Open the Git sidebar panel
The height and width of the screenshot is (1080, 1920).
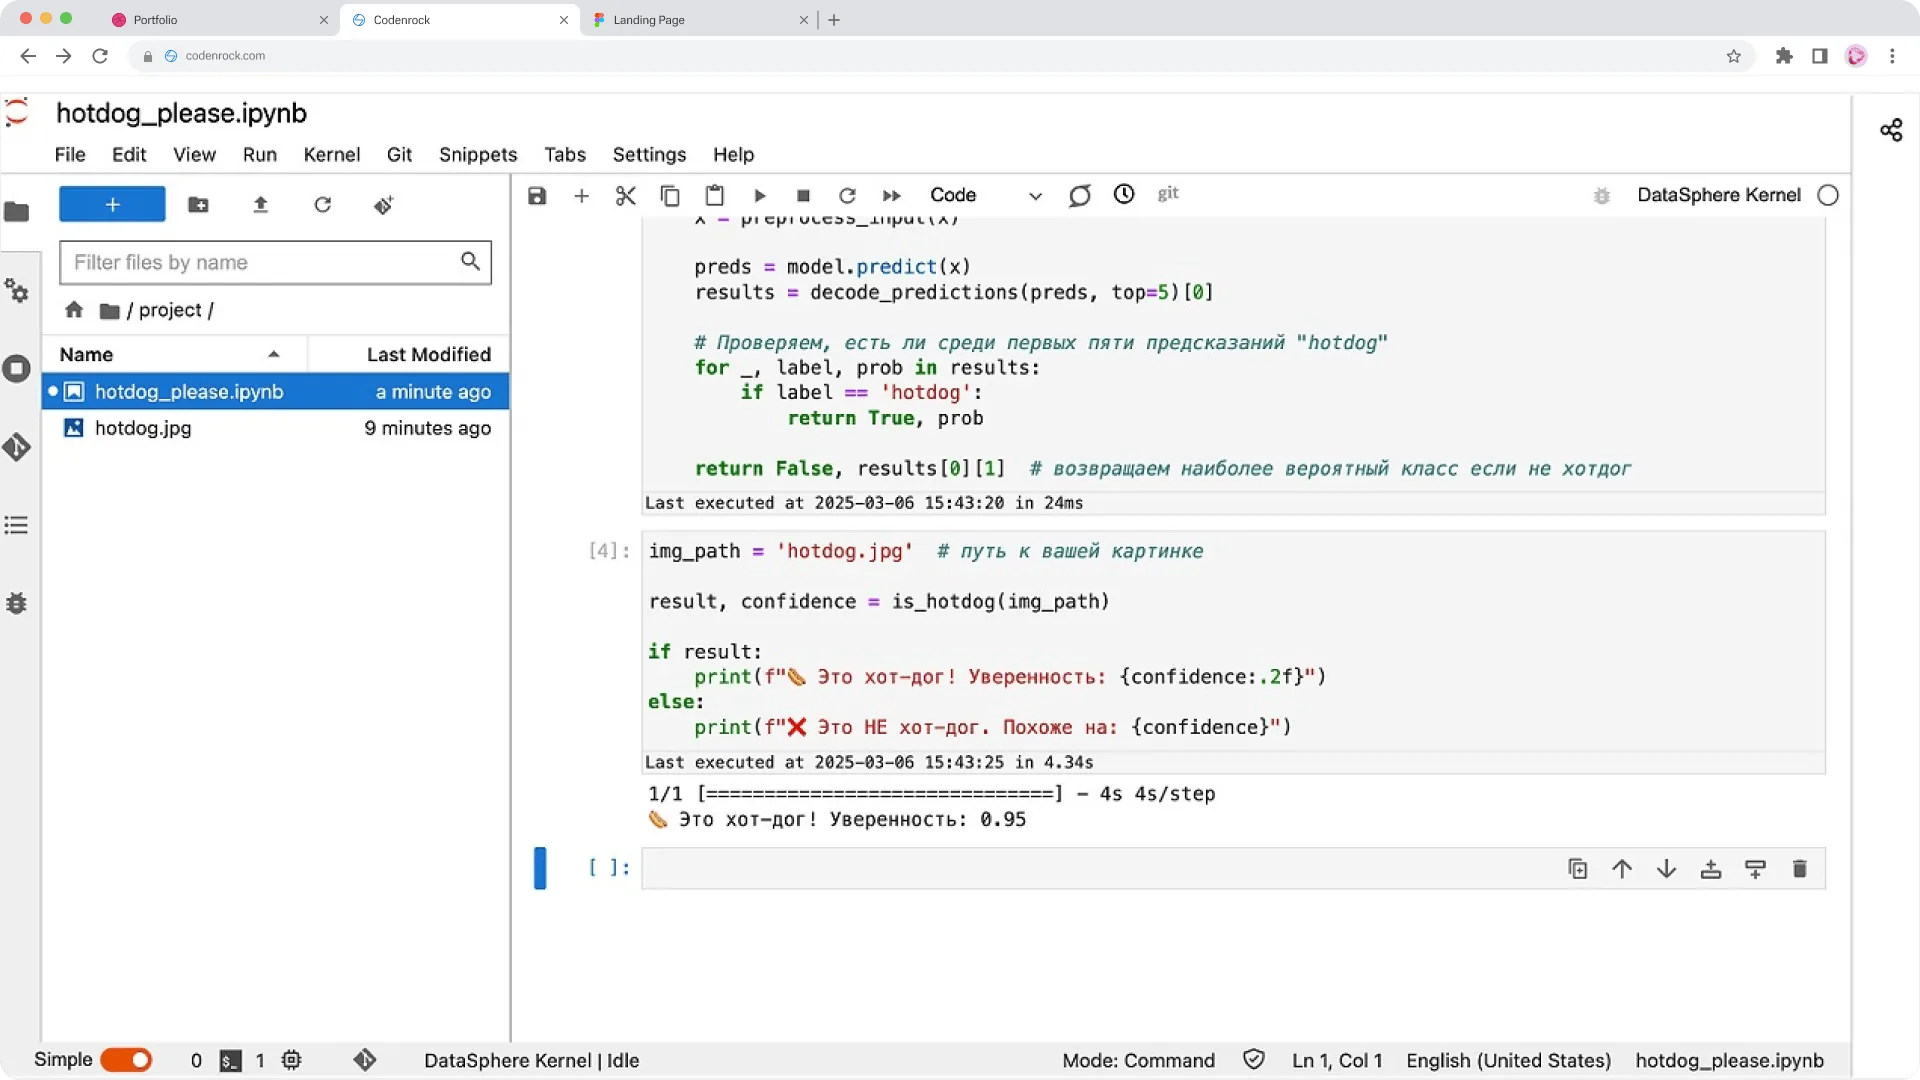pyautogui.click(x=17, y=447)
